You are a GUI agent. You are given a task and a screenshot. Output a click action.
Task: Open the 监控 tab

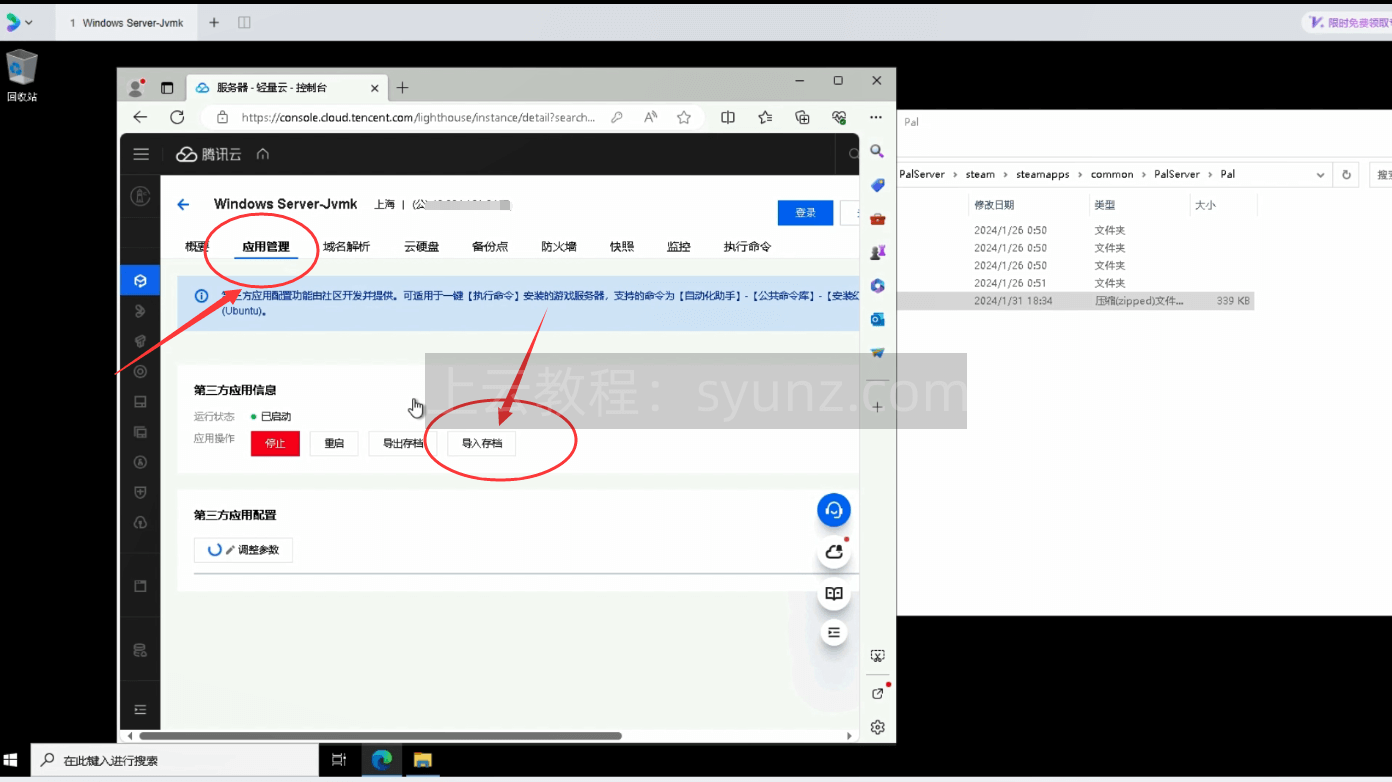point(679,246)
